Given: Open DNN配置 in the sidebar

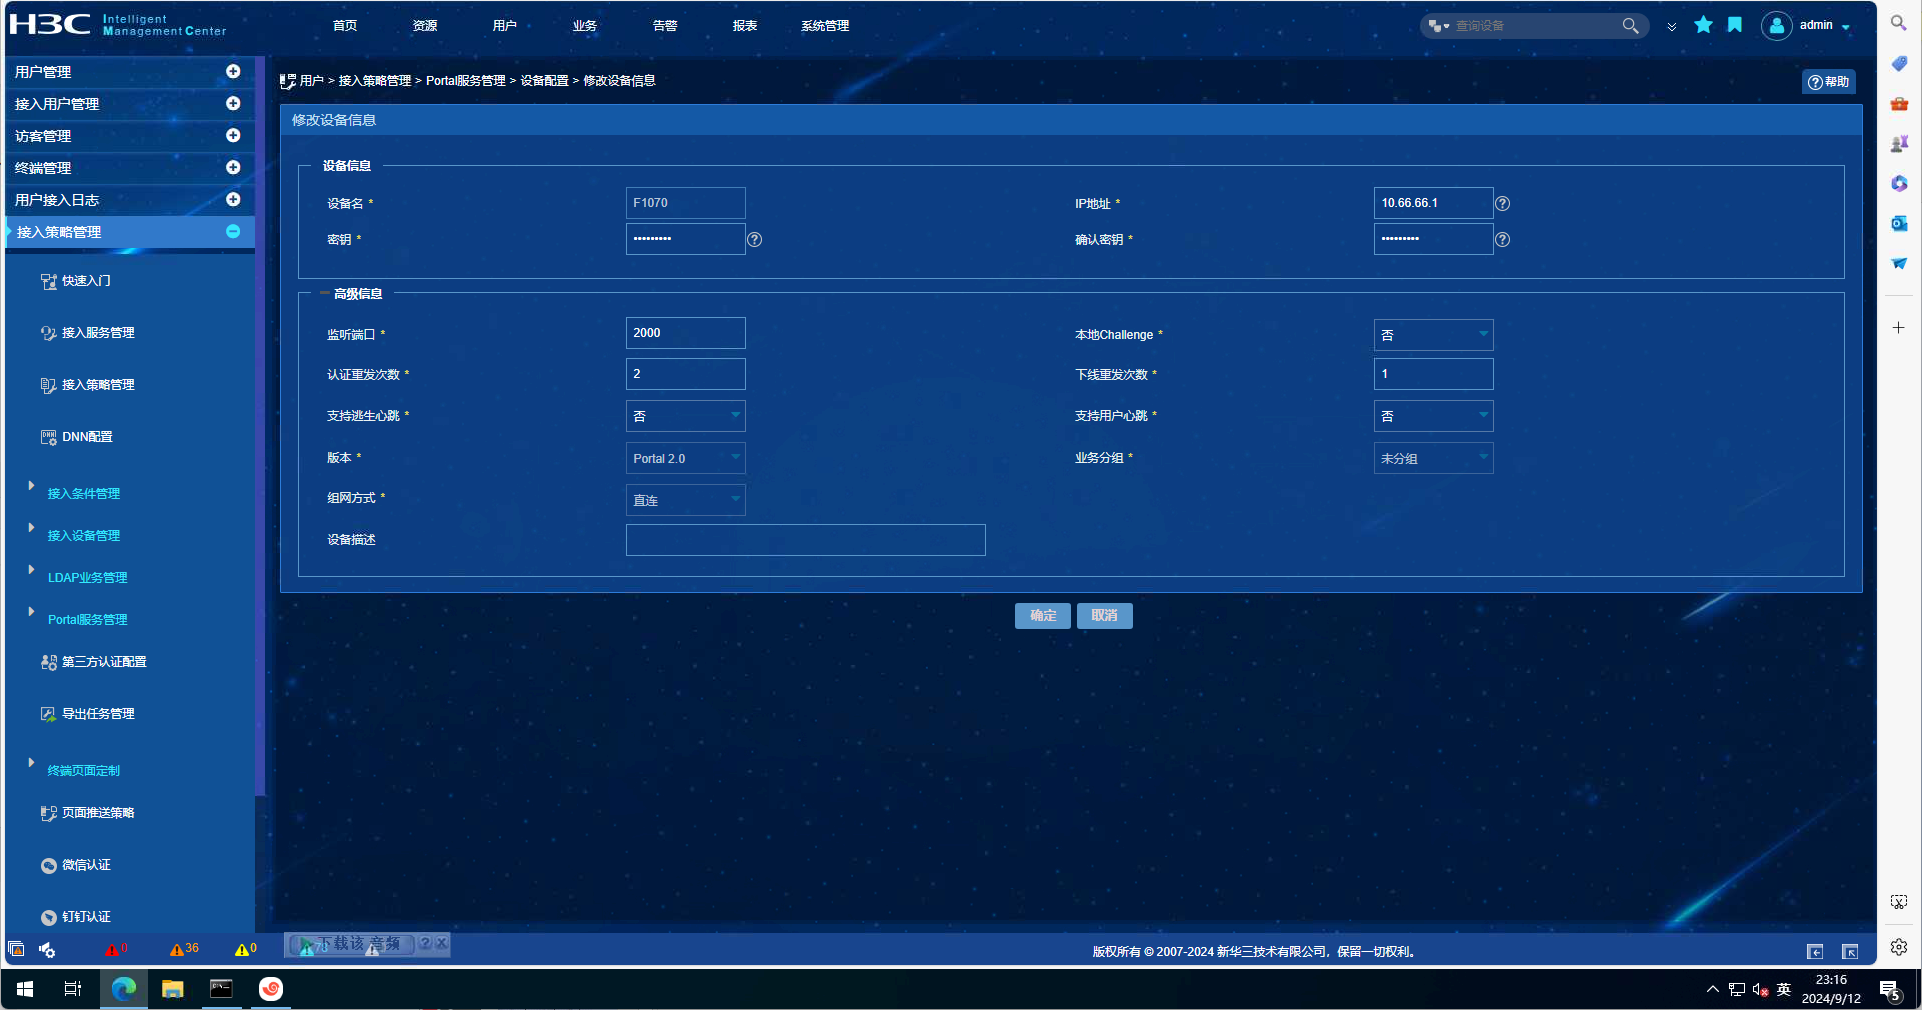Looking at the screenshot, I should coord(77,437).
